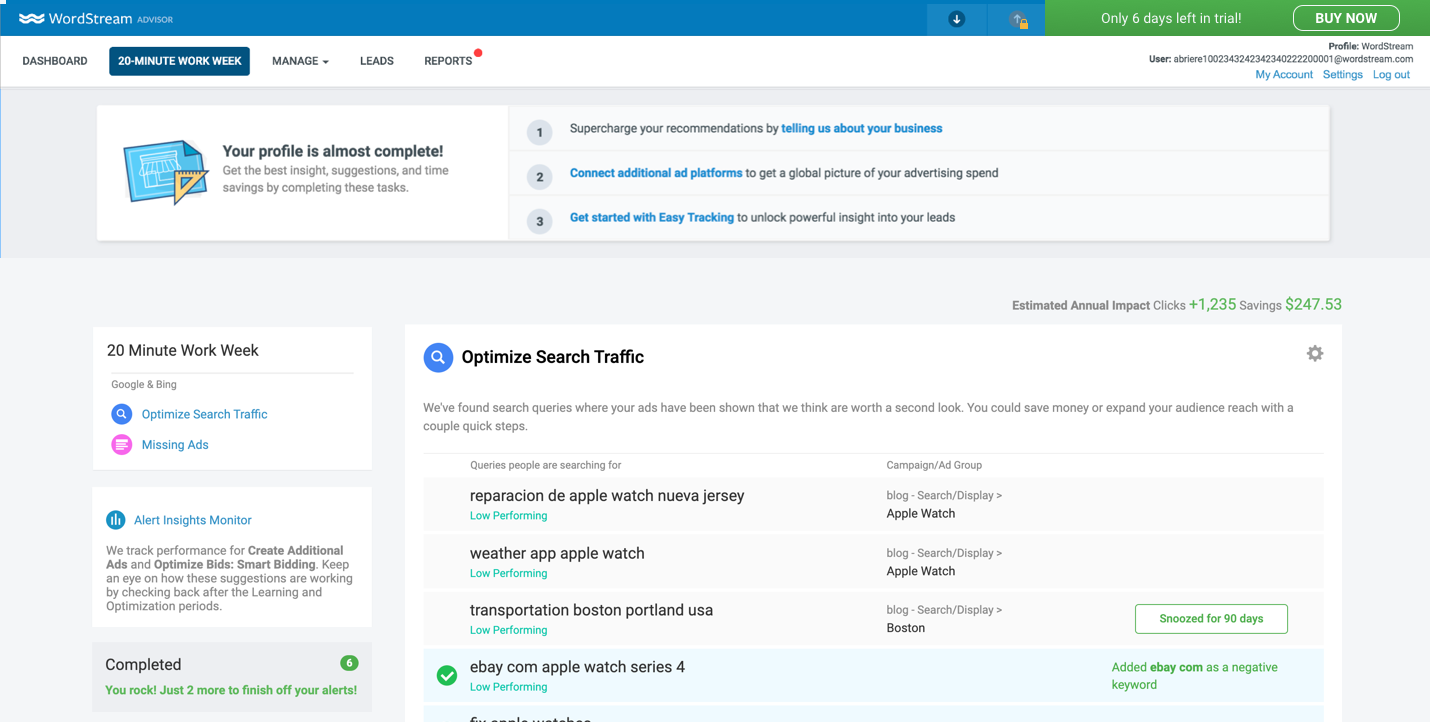Click You rock! Just 2 more message
This screenshot has height=722, width=1430.
tap(231, 690)
